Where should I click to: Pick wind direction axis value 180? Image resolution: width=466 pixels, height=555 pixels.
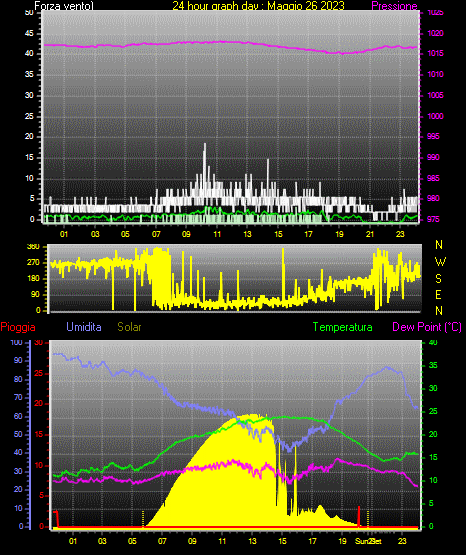(33, 279)
